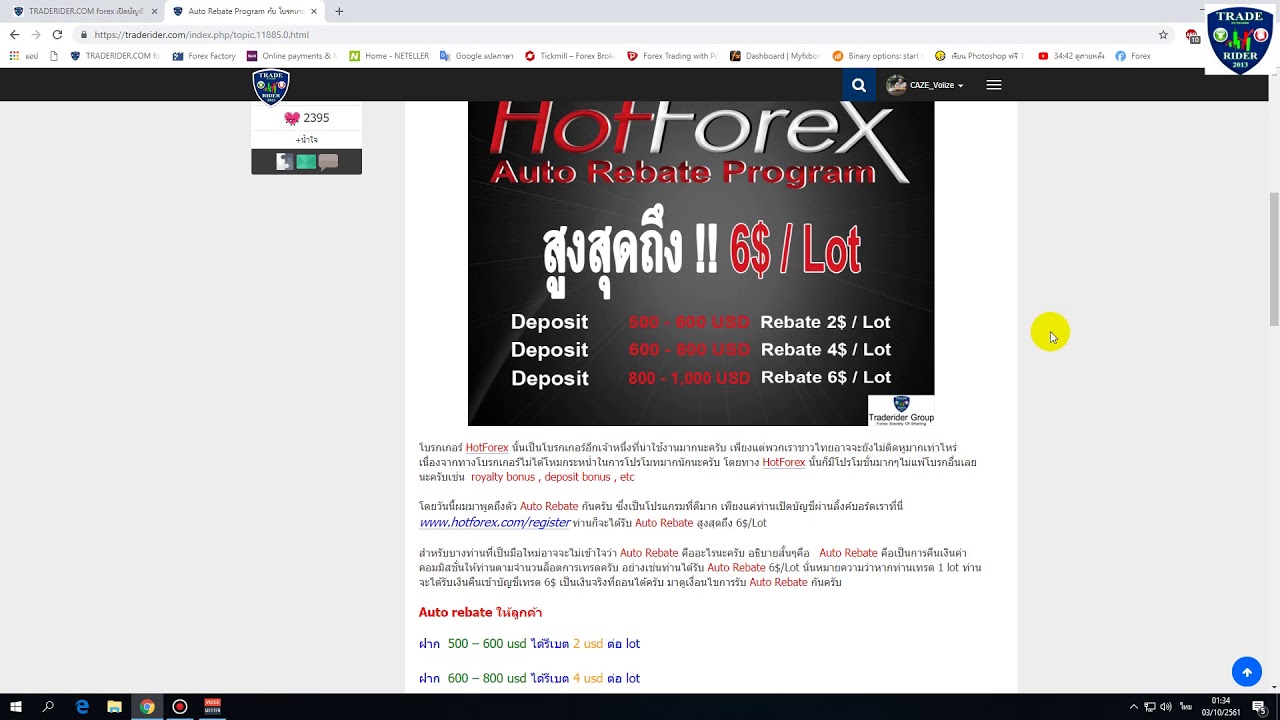Click the scroll-to-top arrow button
The width and height of the screenshot is (1280, 720).
(x=1247, y=672)
